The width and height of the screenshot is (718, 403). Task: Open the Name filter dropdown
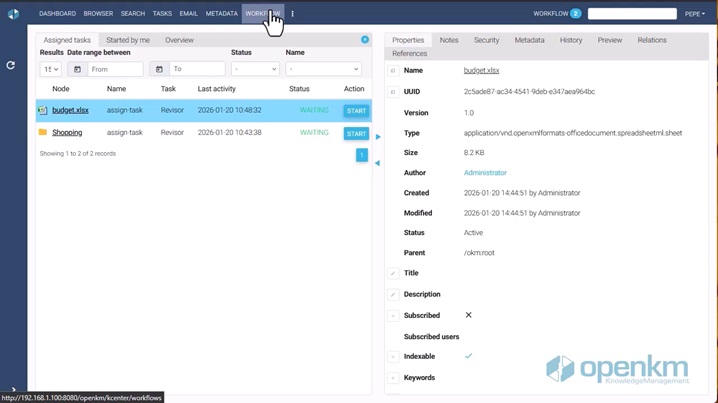tap(323, 69)
